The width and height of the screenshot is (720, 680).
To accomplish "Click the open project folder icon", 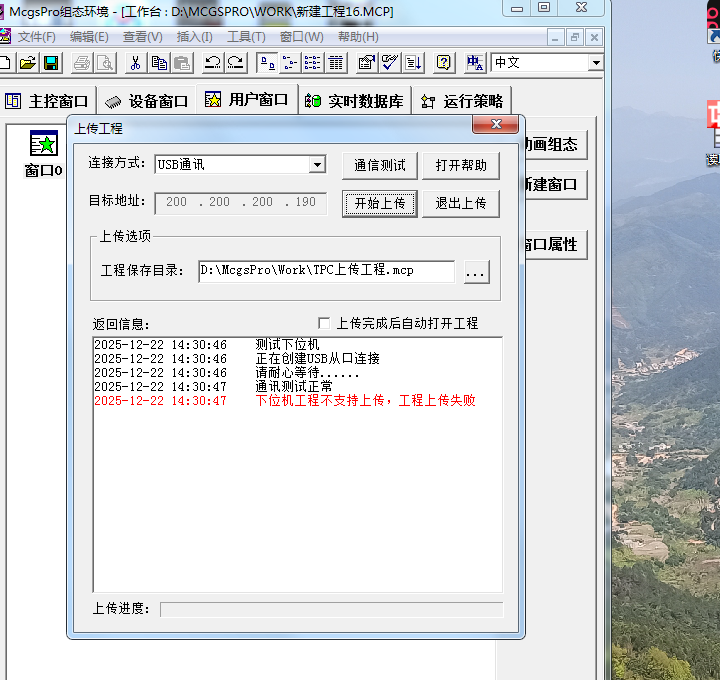I will point(28,63).
